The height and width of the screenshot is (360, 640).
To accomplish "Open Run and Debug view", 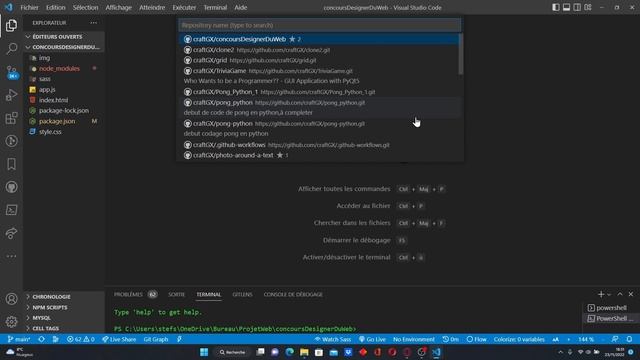I will tap(11, 95).
